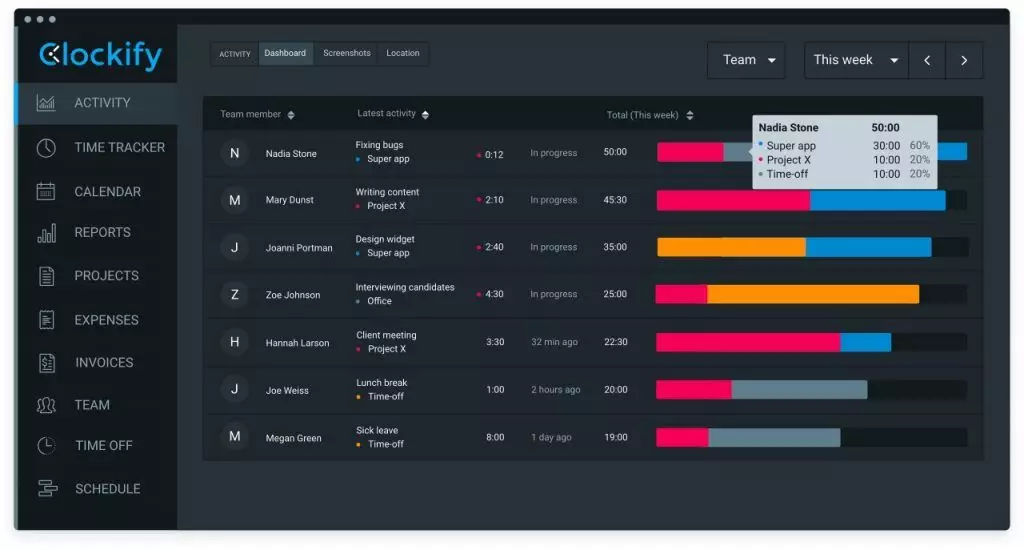
Task: Open Expenses via receipt icon
Action: click(46, 320)
